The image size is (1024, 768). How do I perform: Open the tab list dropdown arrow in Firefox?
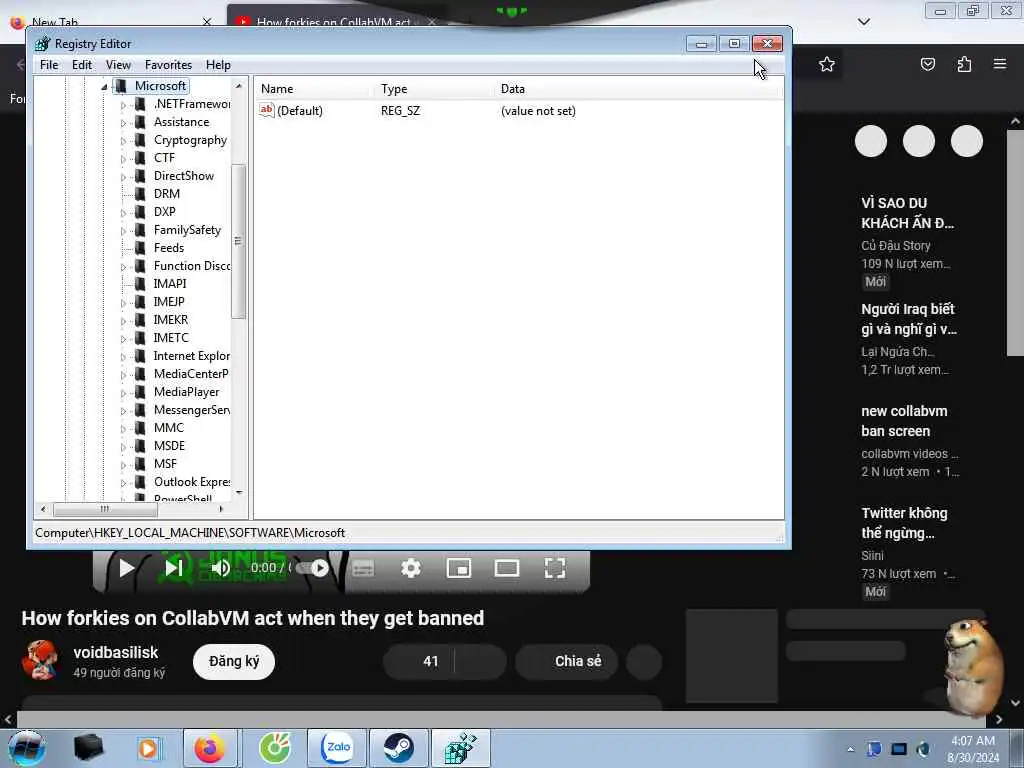tap(864, 22)
